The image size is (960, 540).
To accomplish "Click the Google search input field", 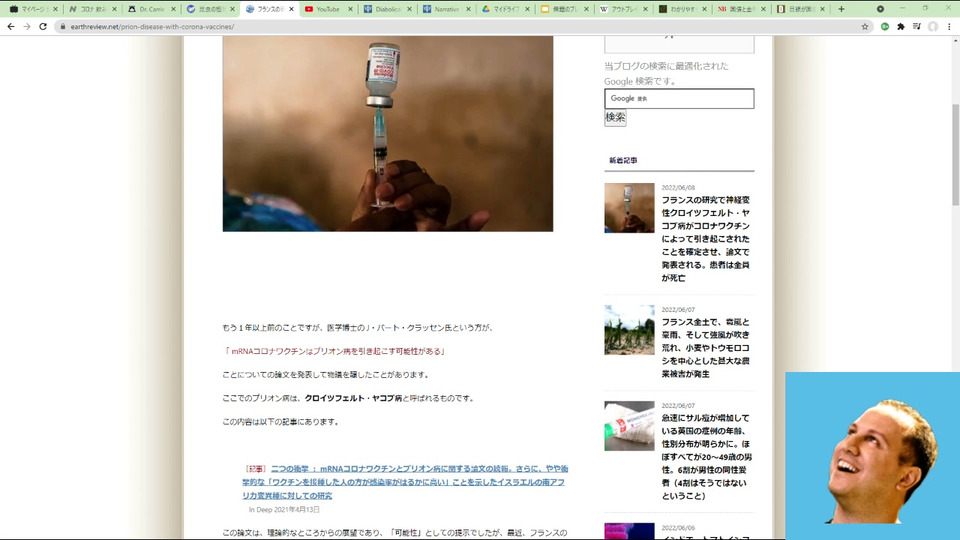I will click(679, 99).
